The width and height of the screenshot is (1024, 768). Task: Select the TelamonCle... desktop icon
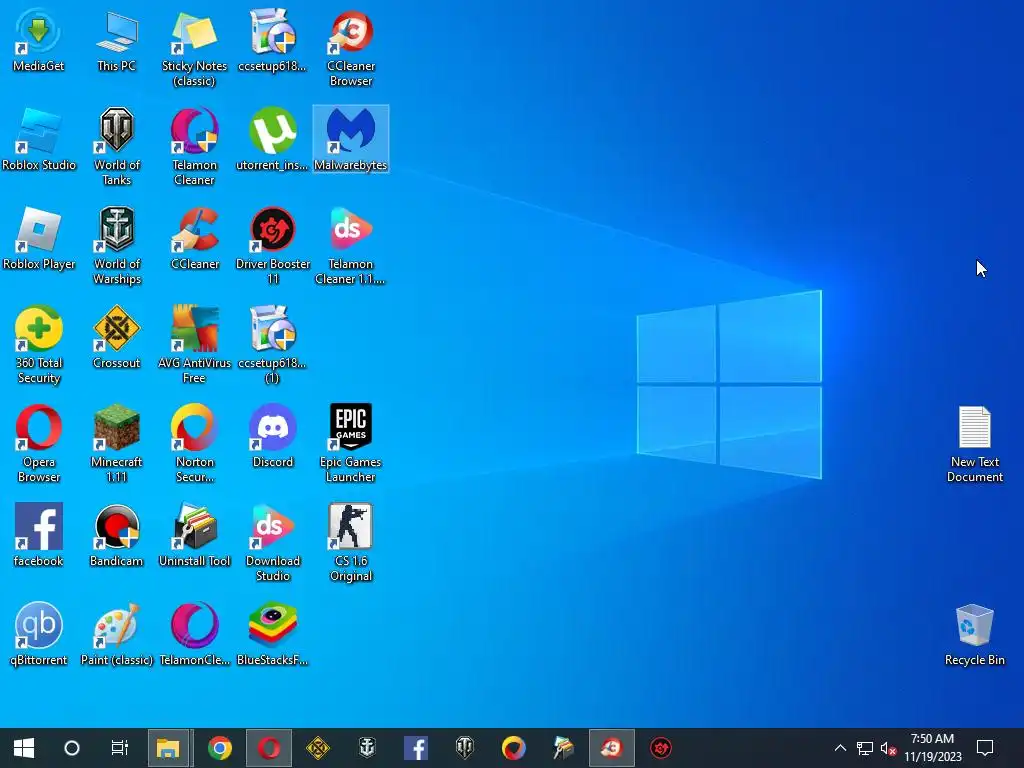pyautogui.click(x=195, y=635)
